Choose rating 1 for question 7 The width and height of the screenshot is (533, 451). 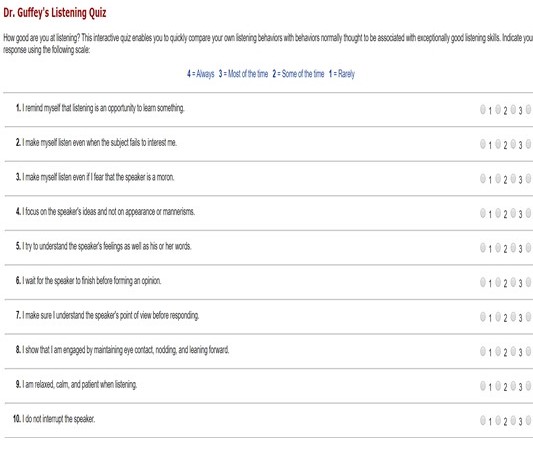[483, 317]
